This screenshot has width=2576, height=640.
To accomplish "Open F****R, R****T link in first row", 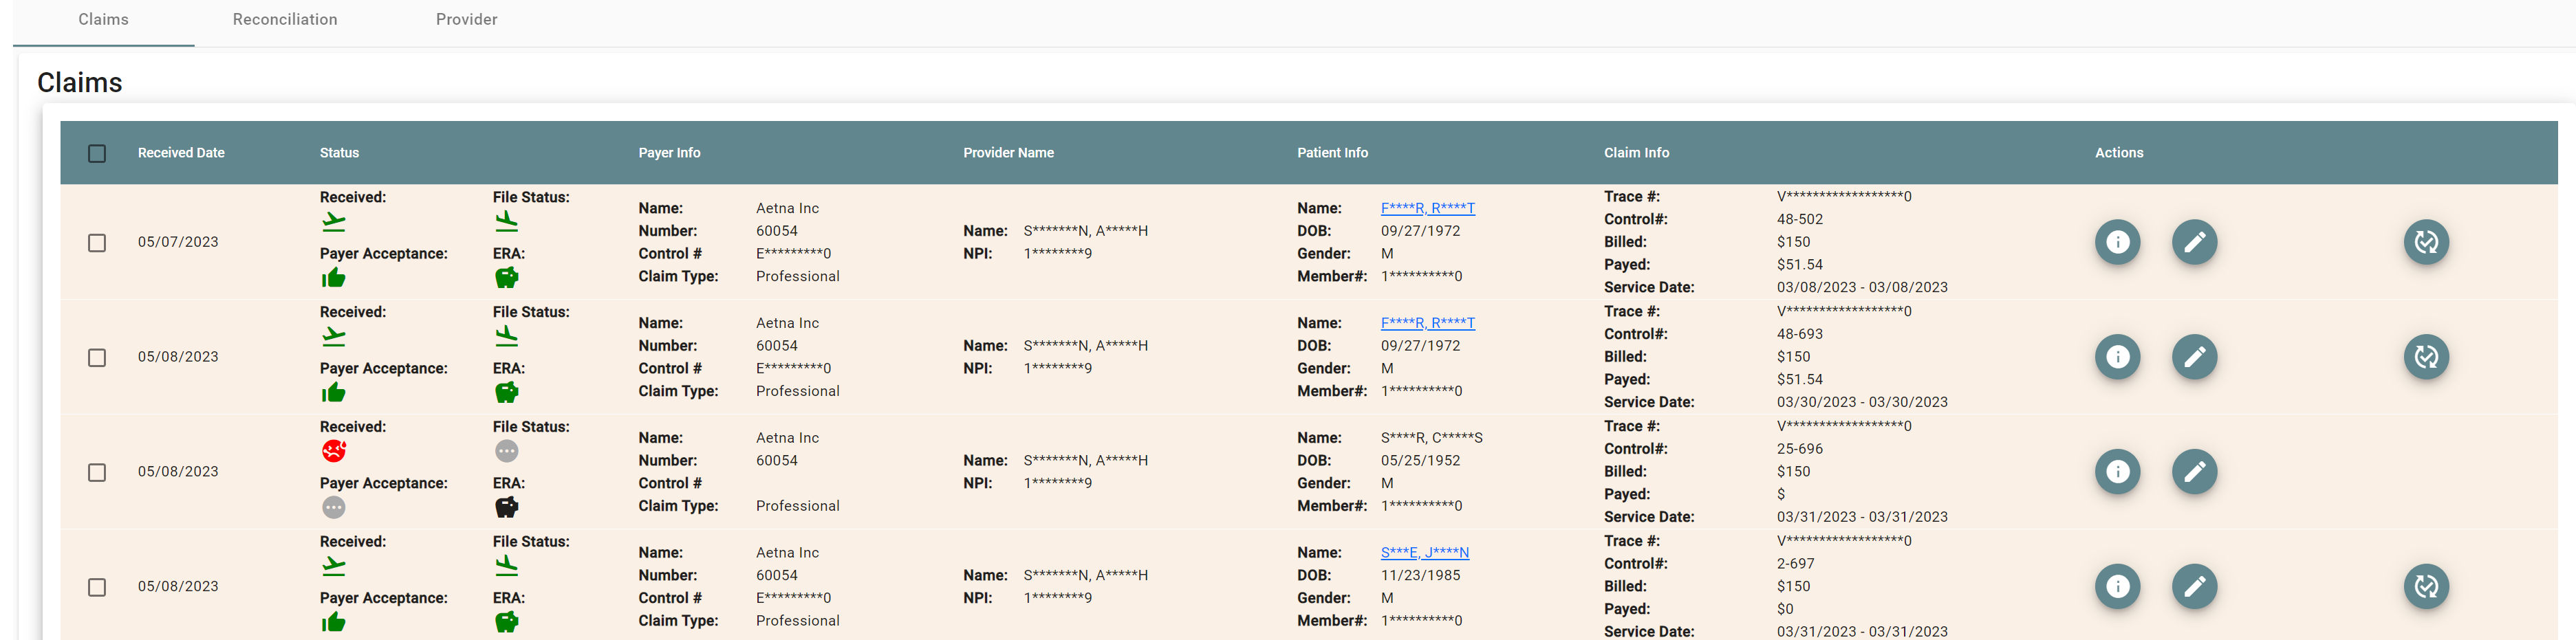I will (x=1427, y=208).
